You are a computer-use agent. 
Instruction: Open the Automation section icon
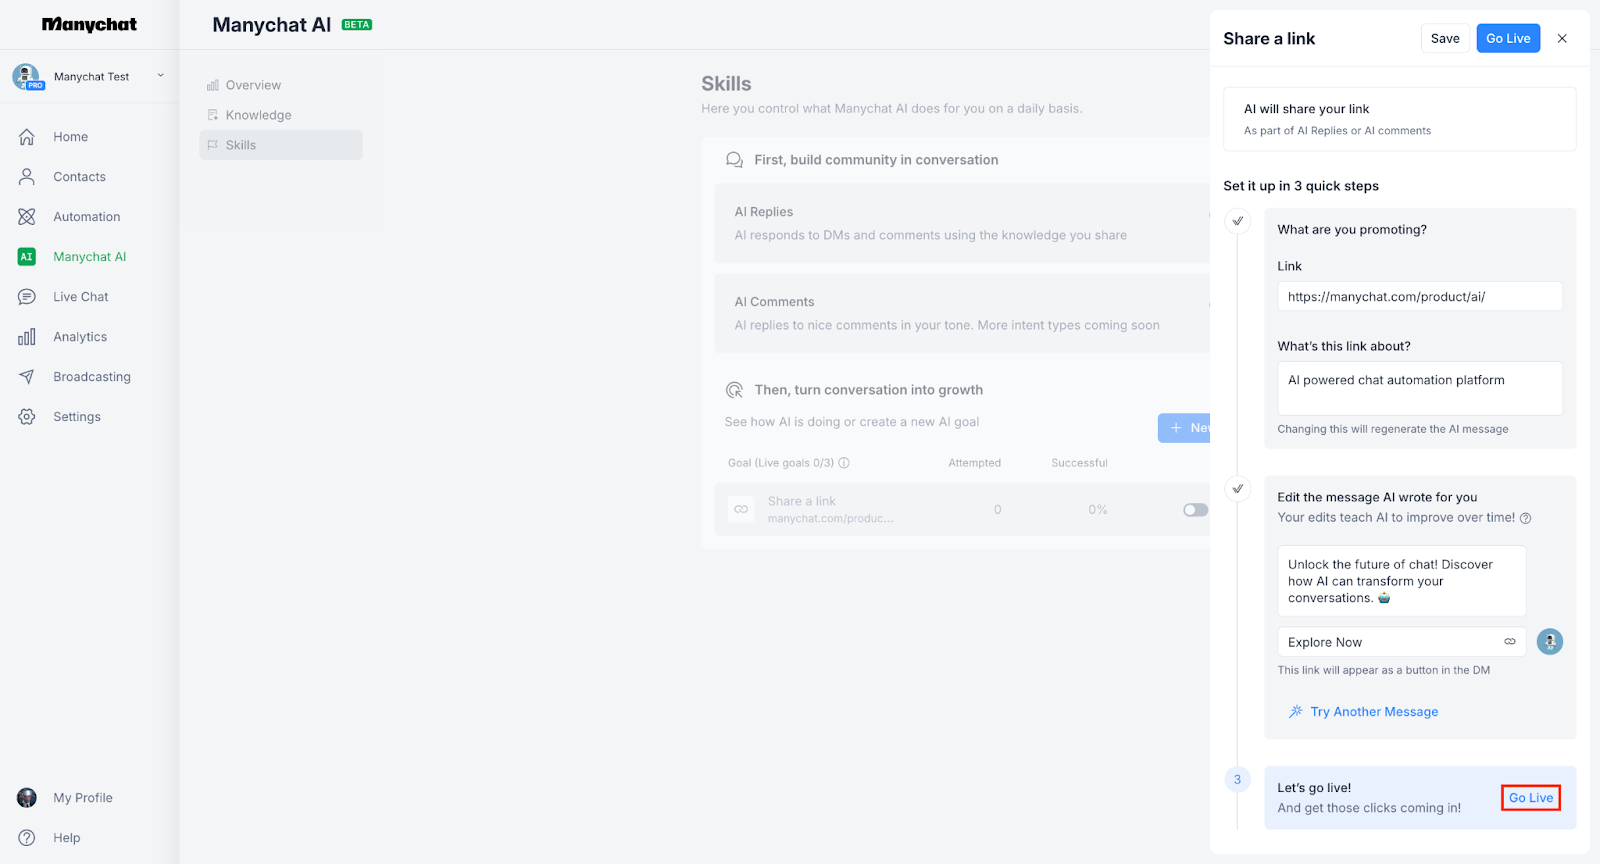click(x=27, y=217)
